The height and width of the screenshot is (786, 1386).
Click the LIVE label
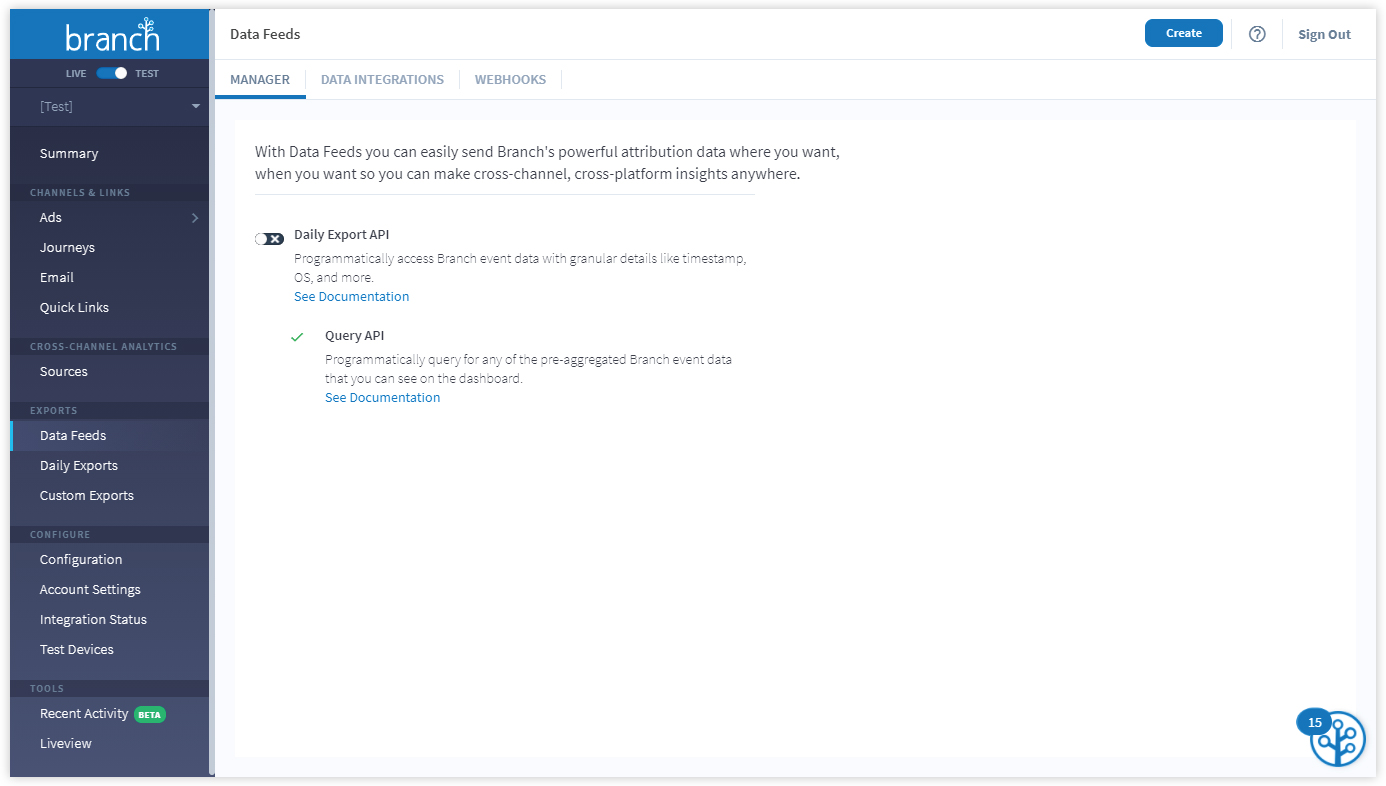coord(76,74)
